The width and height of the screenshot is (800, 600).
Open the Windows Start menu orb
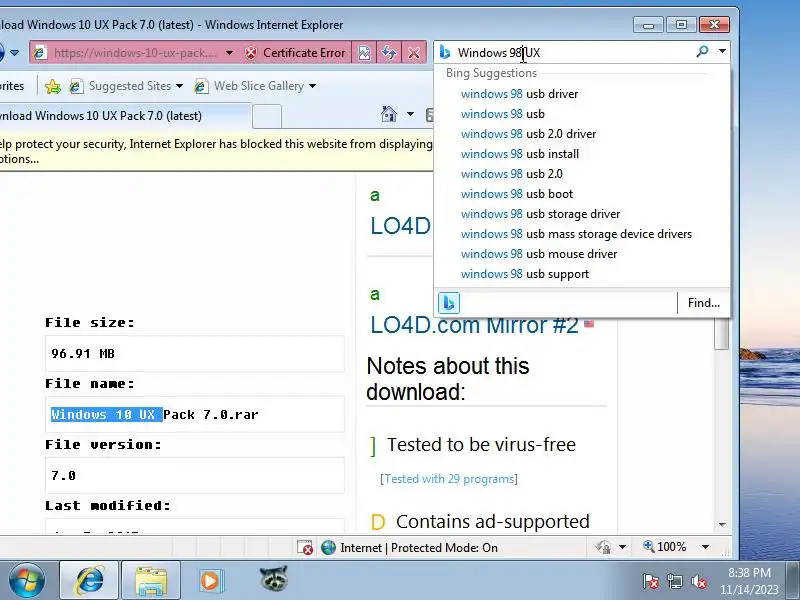coord(27,580)
